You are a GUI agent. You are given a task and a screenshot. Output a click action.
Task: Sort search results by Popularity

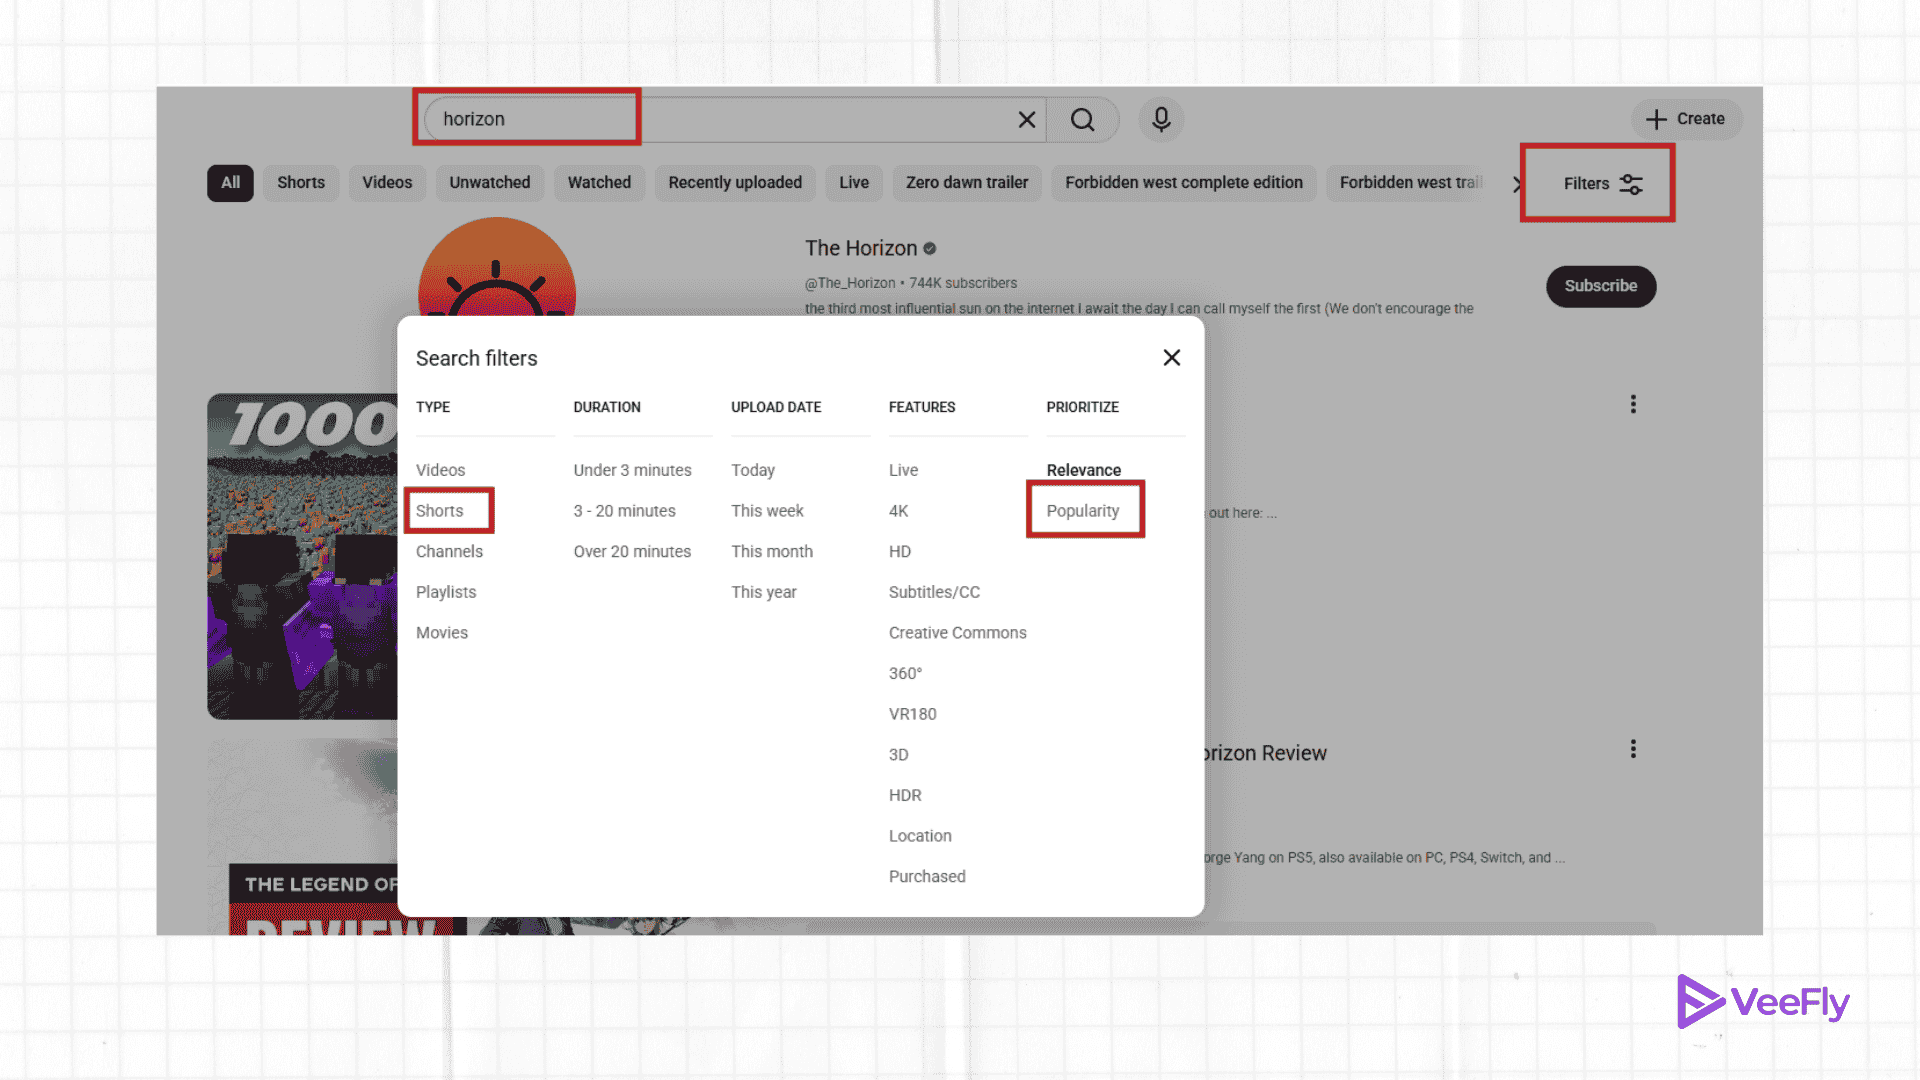(x=1083, y=510)
